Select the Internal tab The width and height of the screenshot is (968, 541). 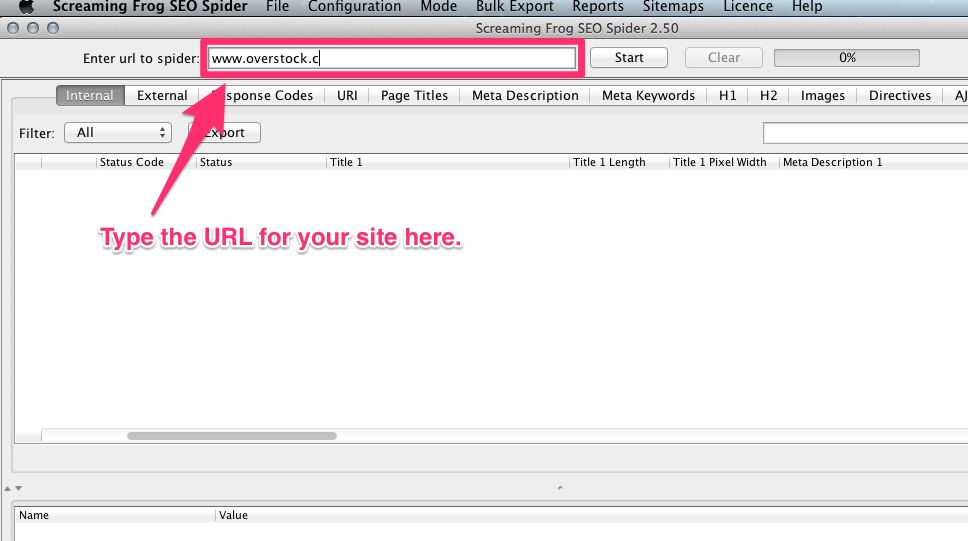click(x=90, y=95)
